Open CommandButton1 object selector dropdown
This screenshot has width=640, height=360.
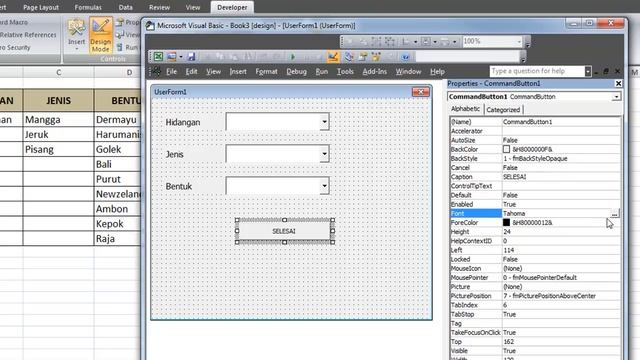(616, 97)
